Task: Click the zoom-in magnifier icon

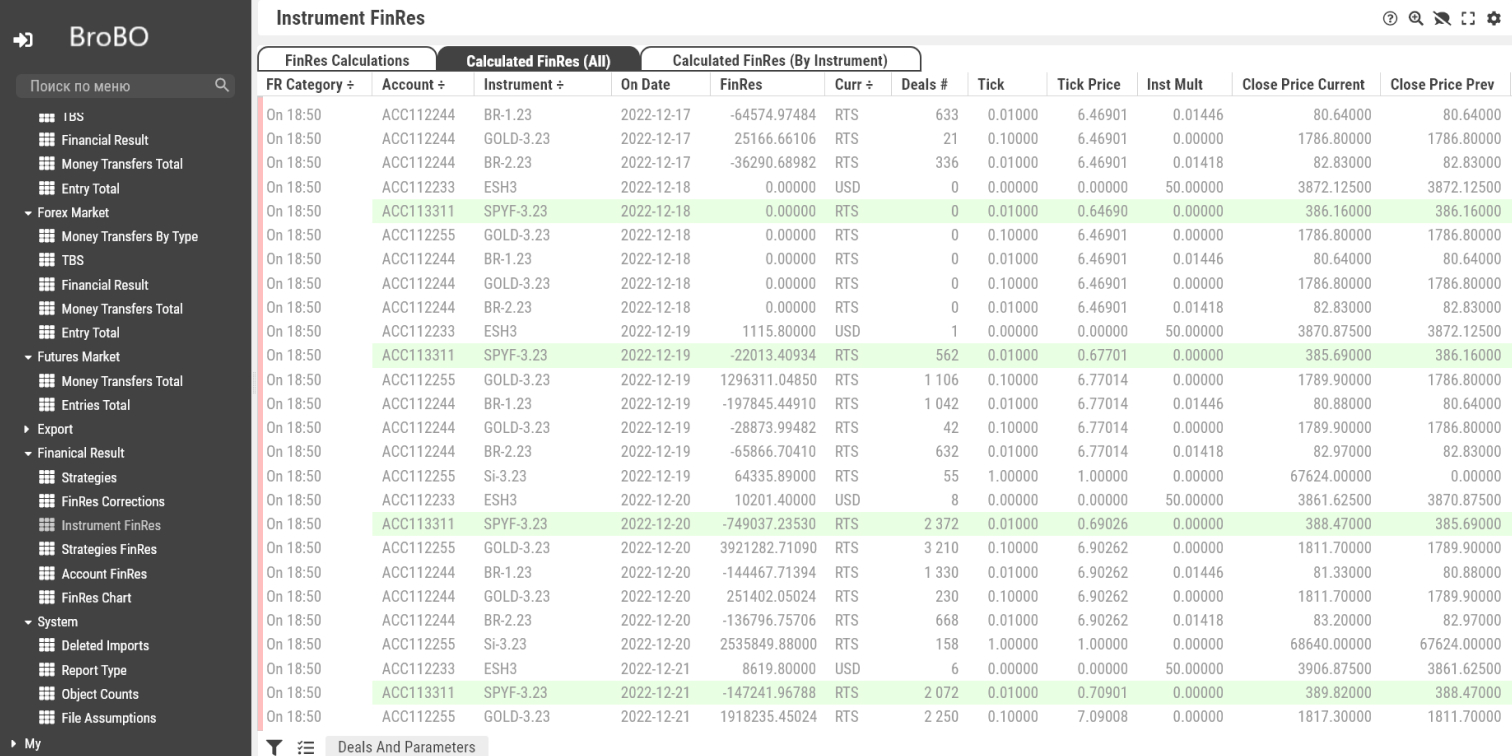Action: 1416,18
